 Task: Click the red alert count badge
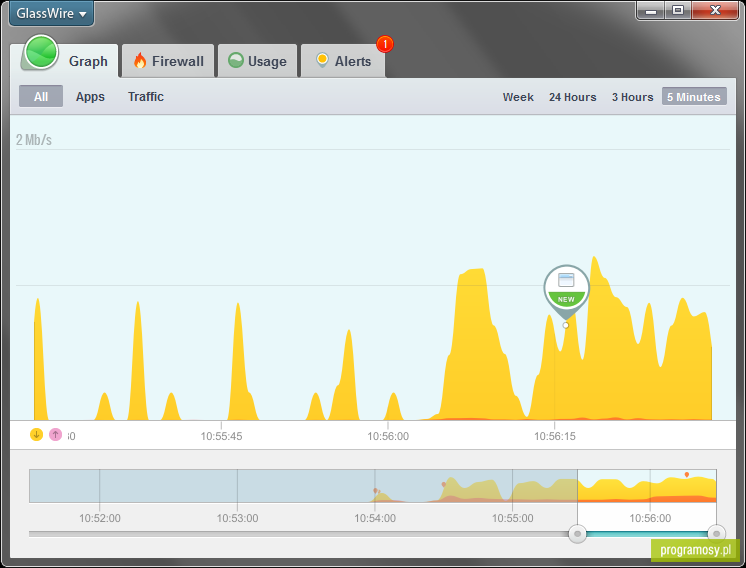(x=385, y=44)
